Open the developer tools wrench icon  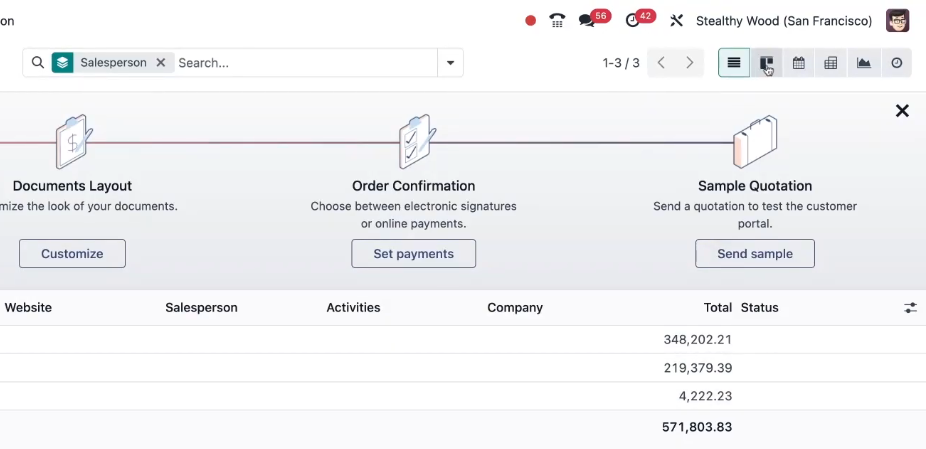(676, 21)
